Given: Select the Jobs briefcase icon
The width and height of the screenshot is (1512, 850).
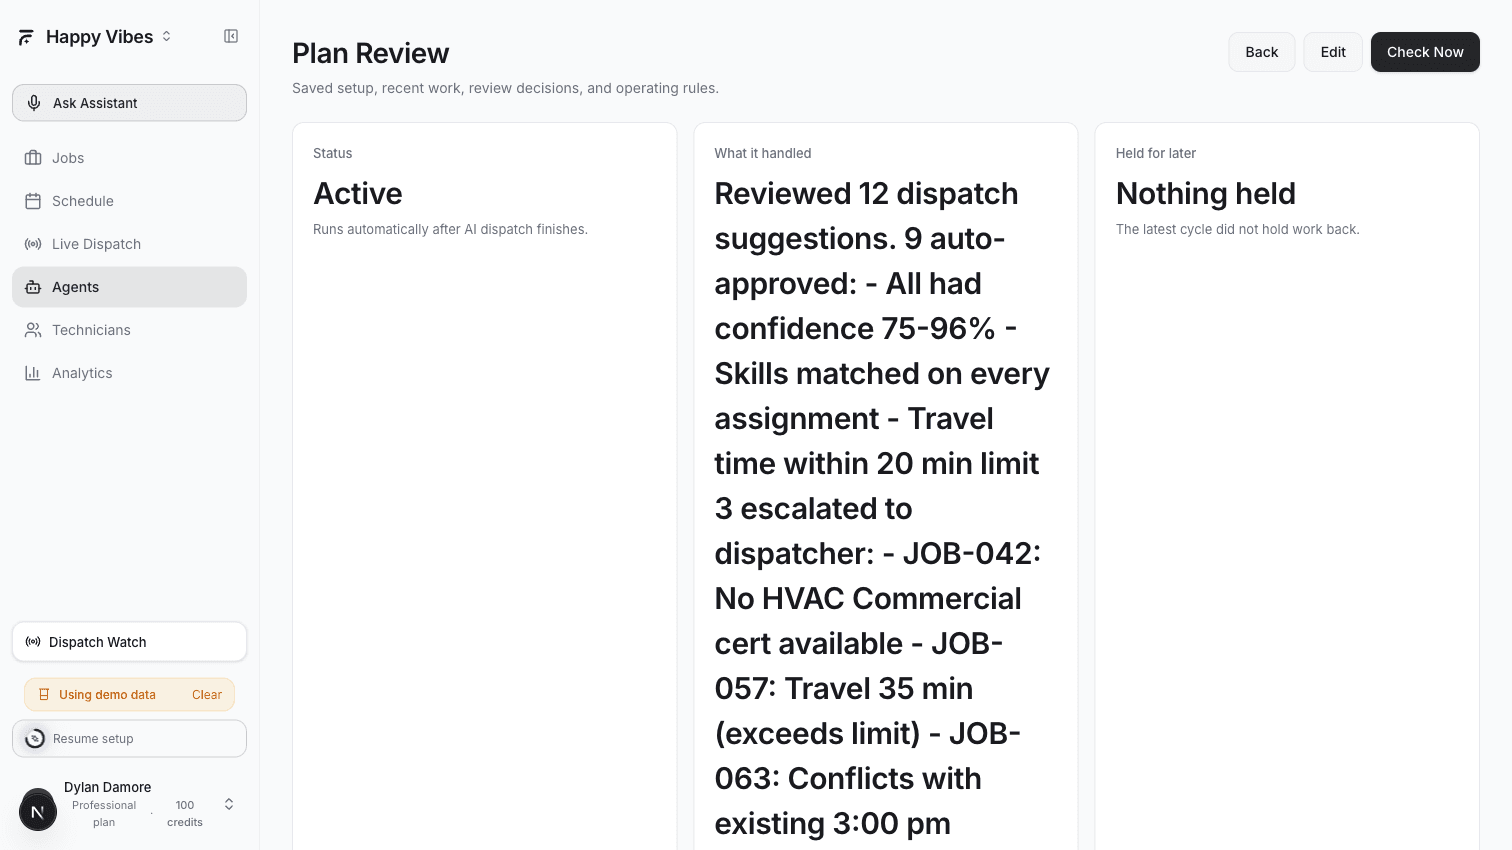Looking at the screenshot, I should (x=32, y=158).
